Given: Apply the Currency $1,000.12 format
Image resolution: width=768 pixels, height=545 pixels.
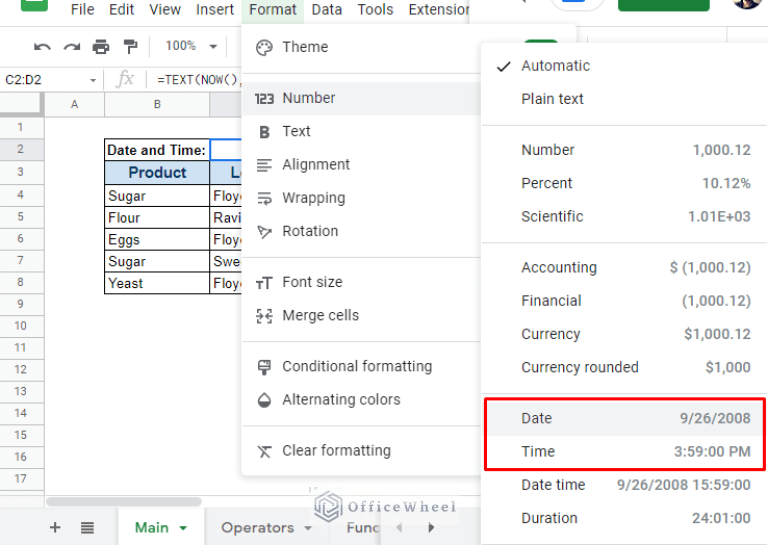Looking at the screenshot, I should tap(624, 334).
